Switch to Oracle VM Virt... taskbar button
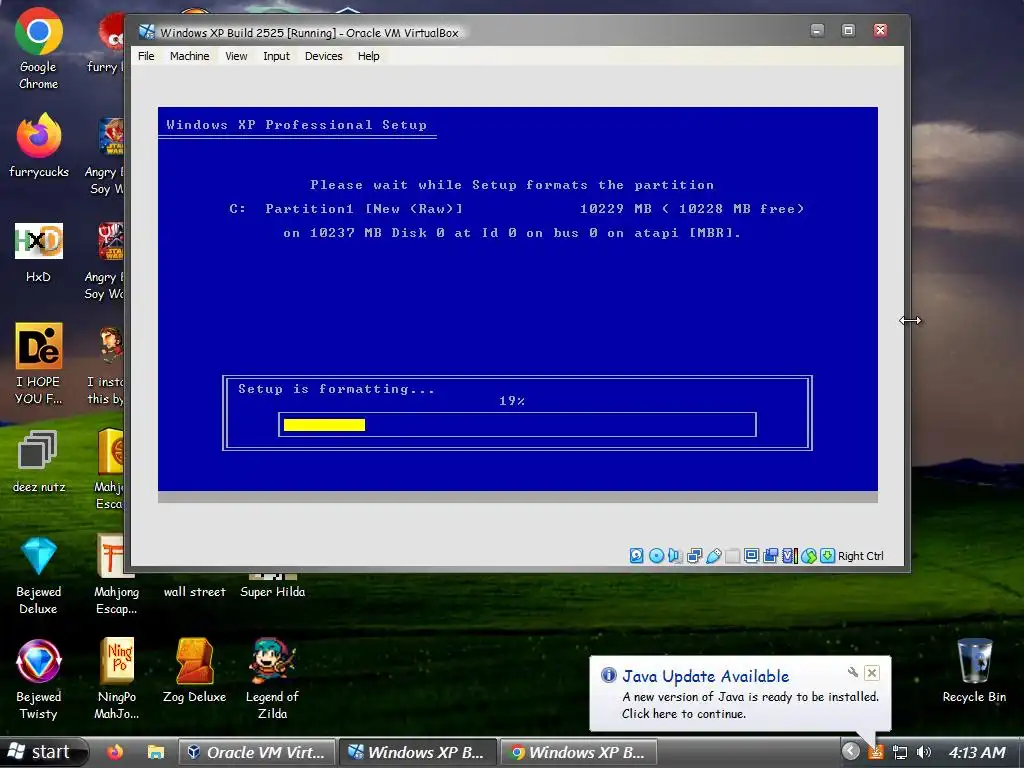 coord(257,752)
